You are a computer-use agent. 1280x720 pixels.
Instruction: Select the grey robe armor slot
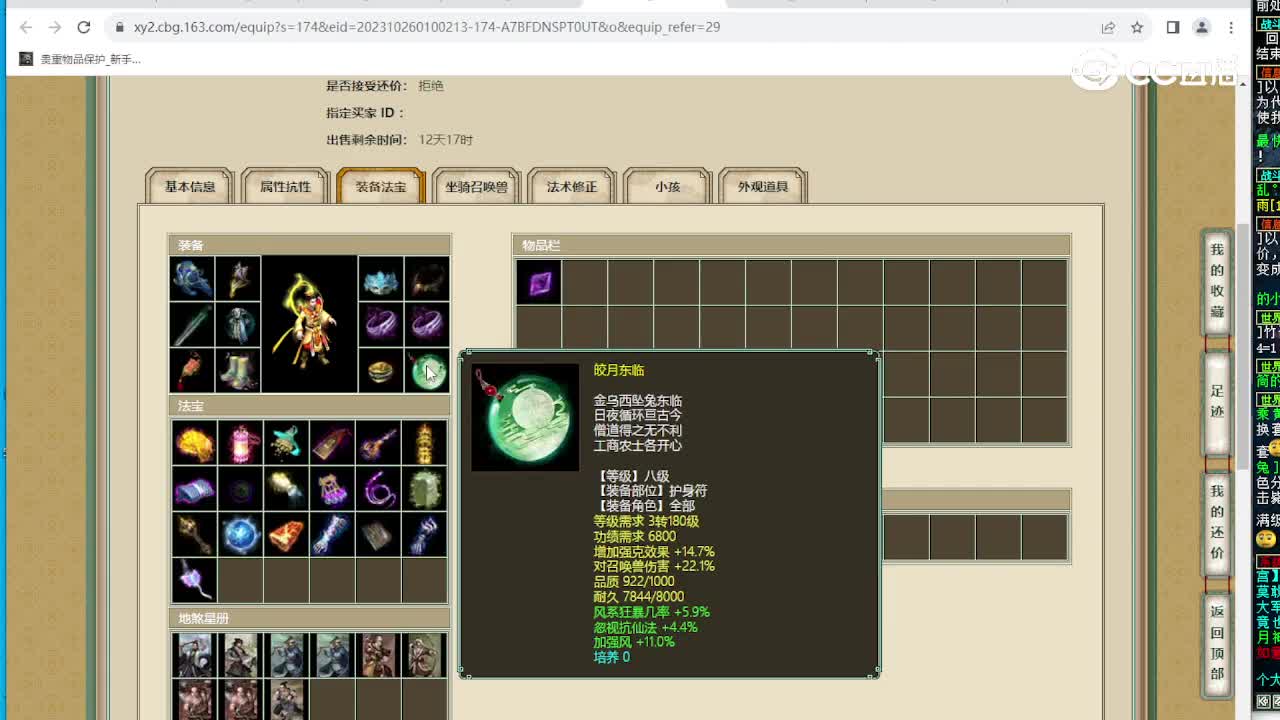pos(238,325)
